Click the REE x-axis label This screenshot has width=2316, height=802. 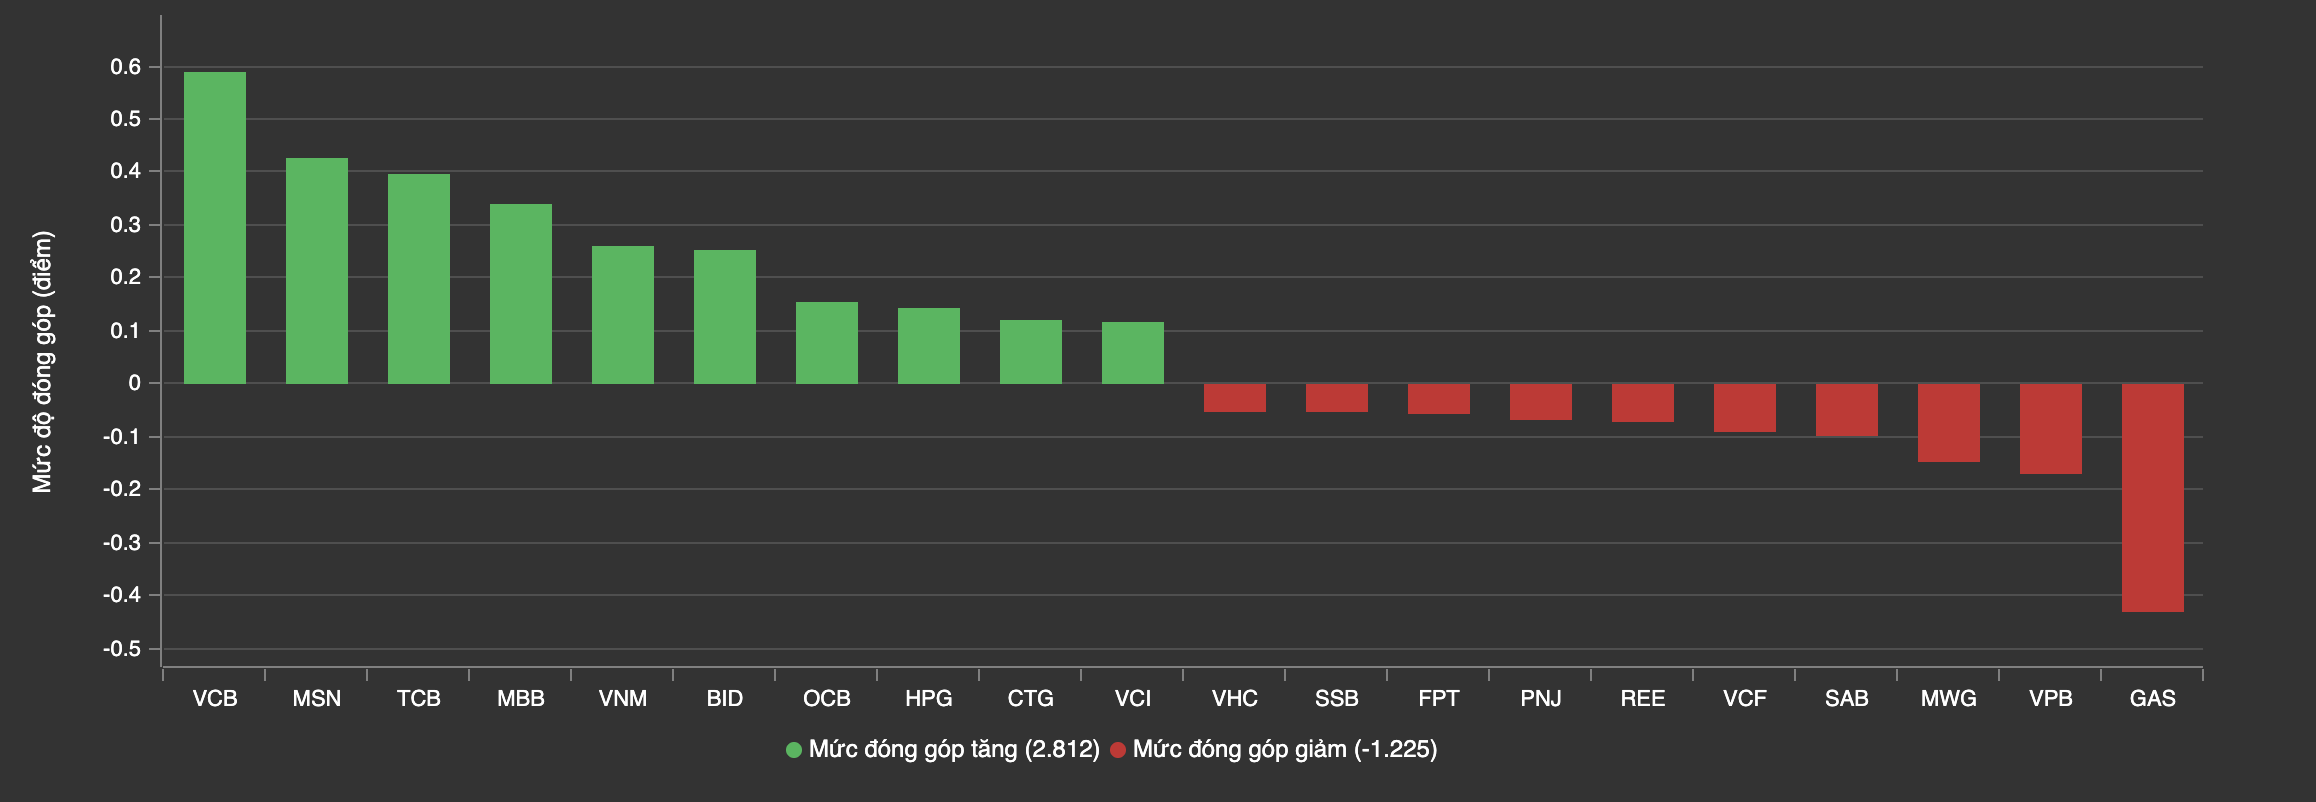[x=1643, y=699]
